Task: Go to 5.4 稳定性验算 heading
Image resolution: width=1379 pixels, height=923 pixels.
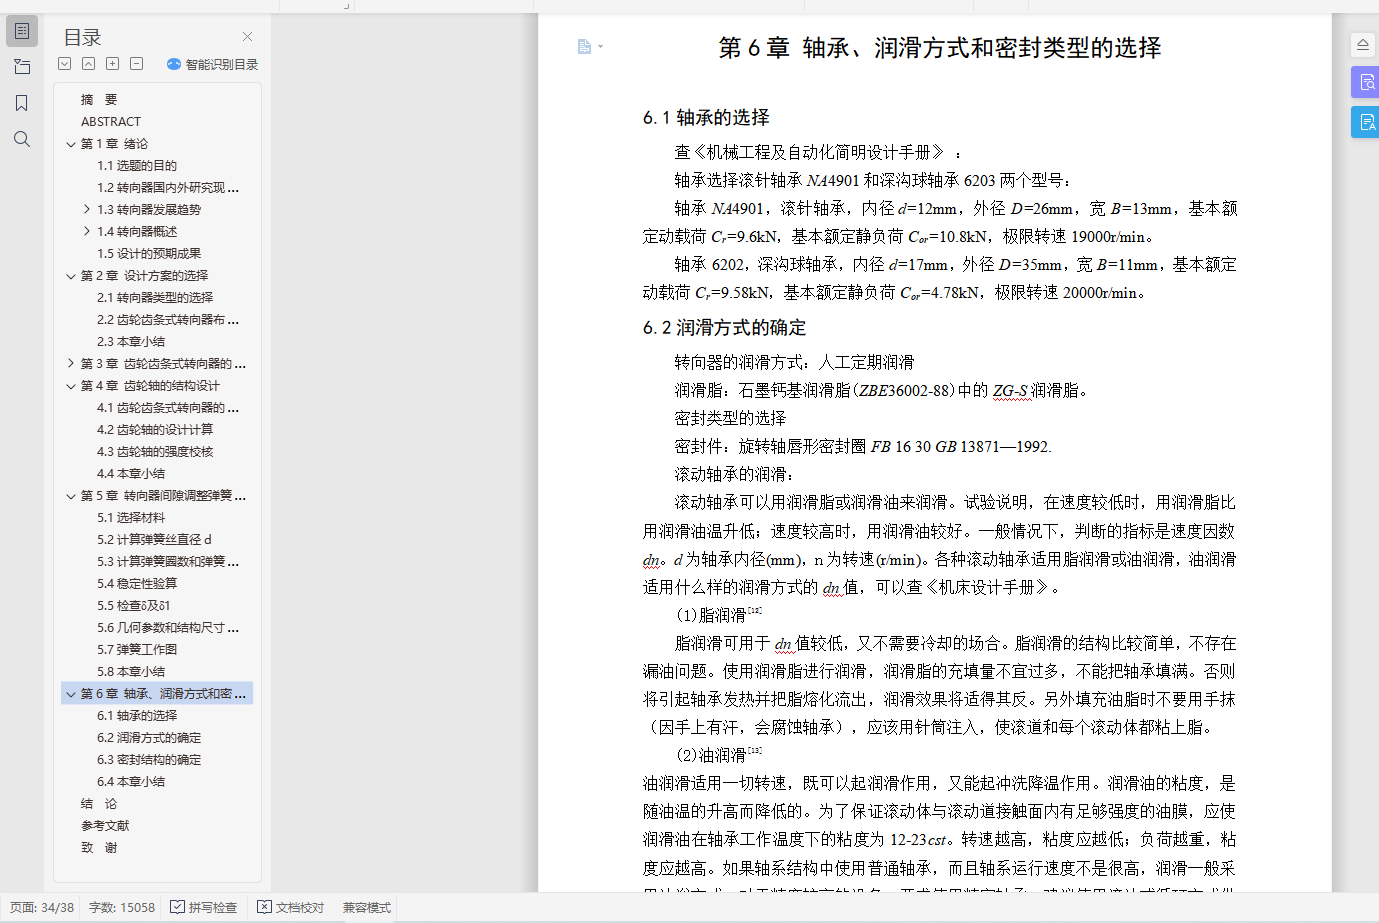Action: coord(137,584)
